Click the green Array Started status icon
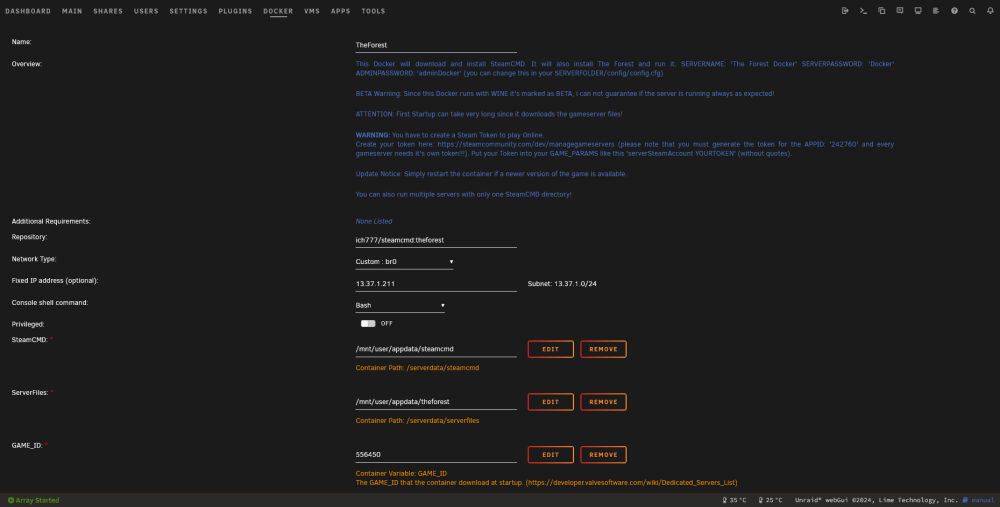1000x507 pixels. pos(11,501)
